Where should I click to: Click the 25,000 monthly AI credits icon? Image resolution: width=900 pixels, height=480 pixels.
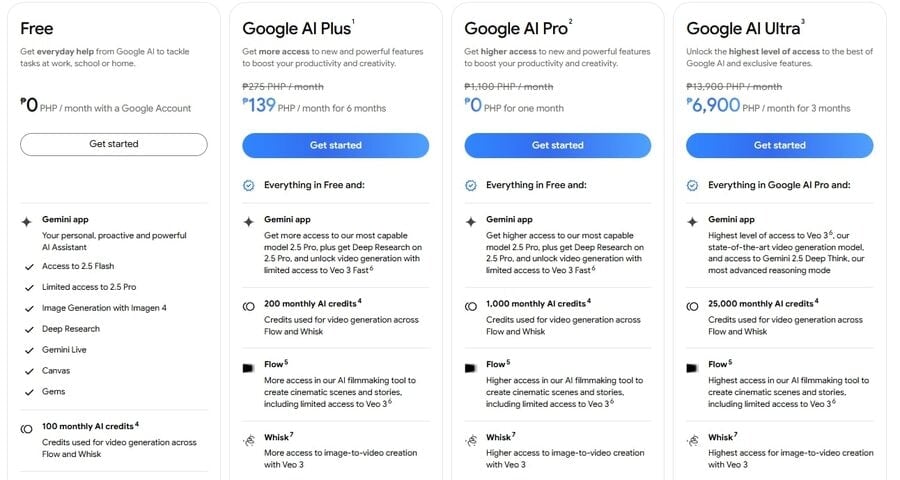coord(692,304)
